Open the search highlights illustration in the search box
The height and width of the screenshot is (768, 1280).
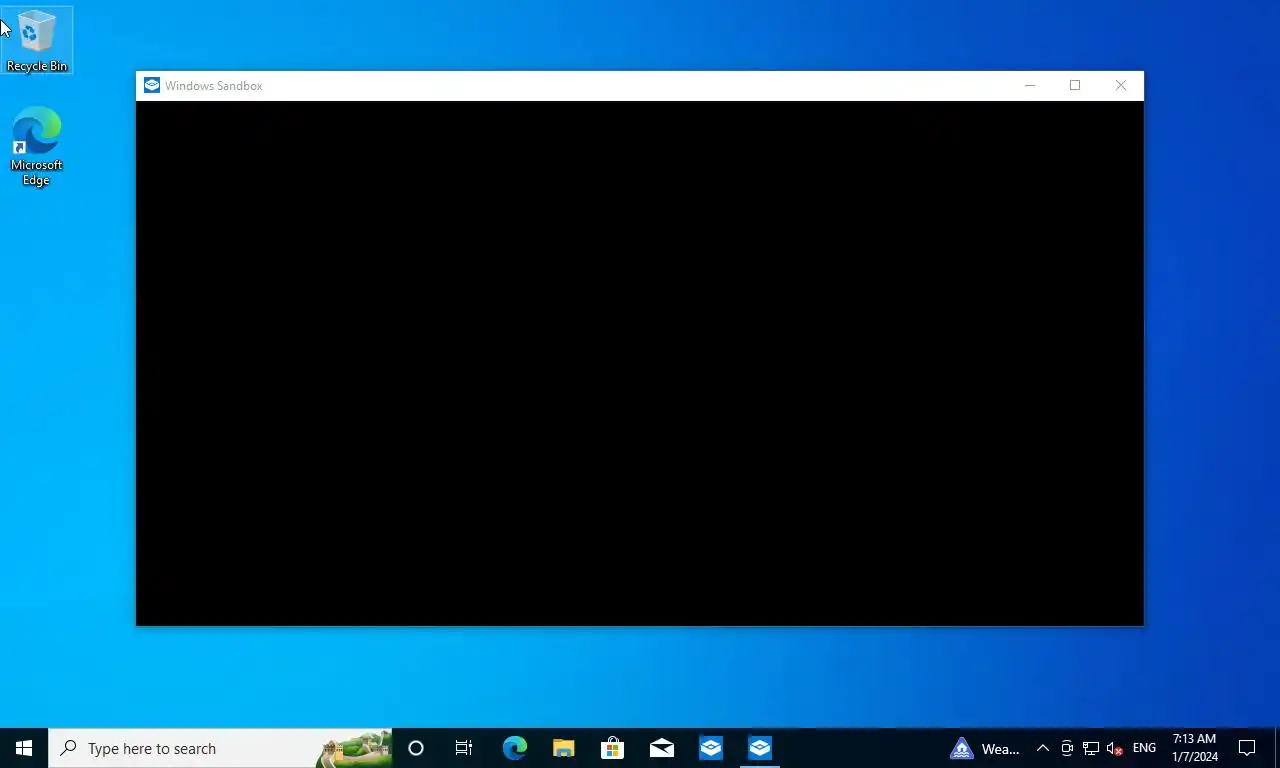[x=354, y=749]
